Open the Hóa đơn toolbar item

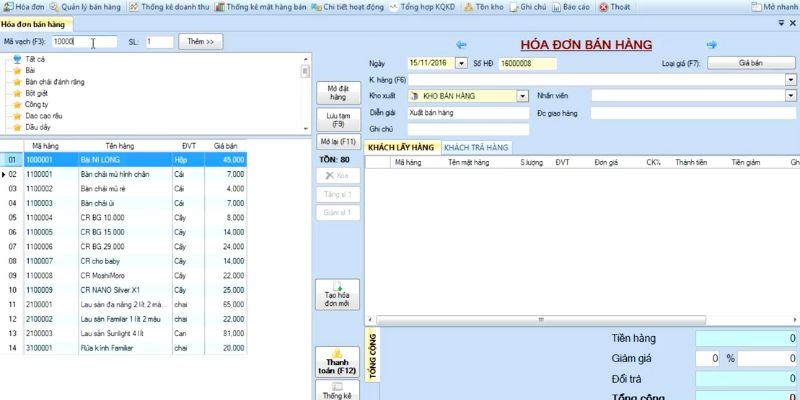[24, 7]
